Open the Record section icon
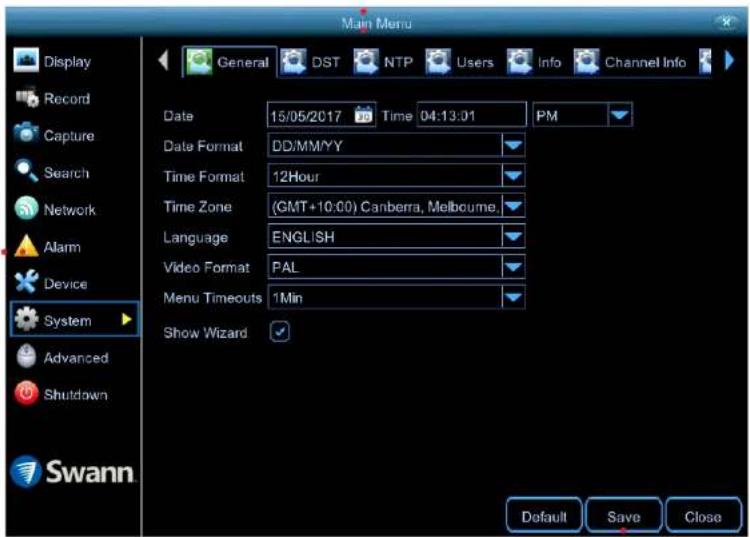 pos(27,98)
